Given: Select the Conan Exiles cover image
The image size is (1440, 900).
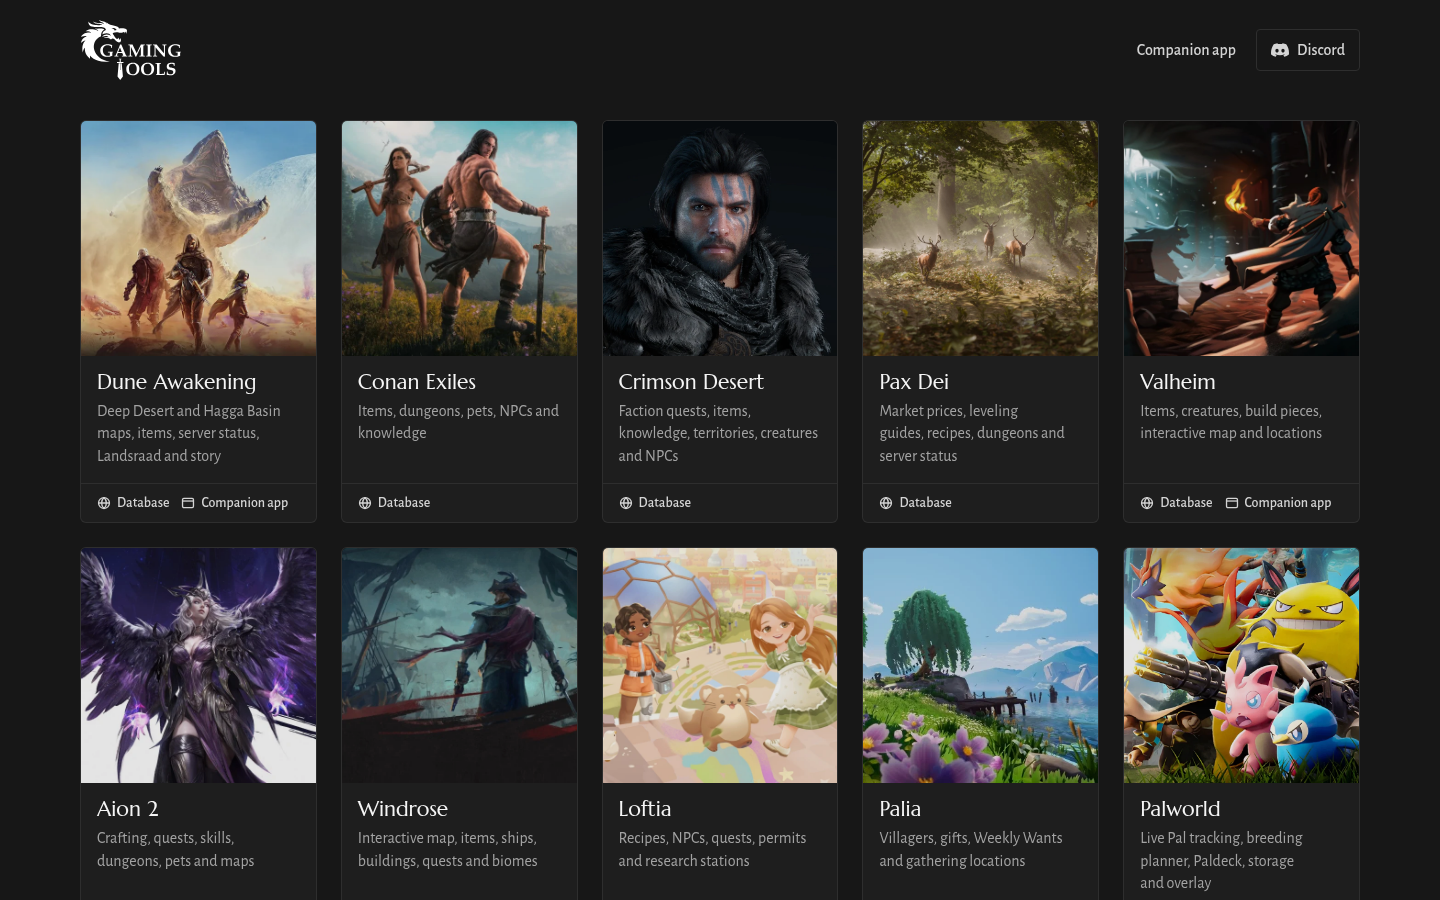Looking at the screenshot, I should click(459, 239).
